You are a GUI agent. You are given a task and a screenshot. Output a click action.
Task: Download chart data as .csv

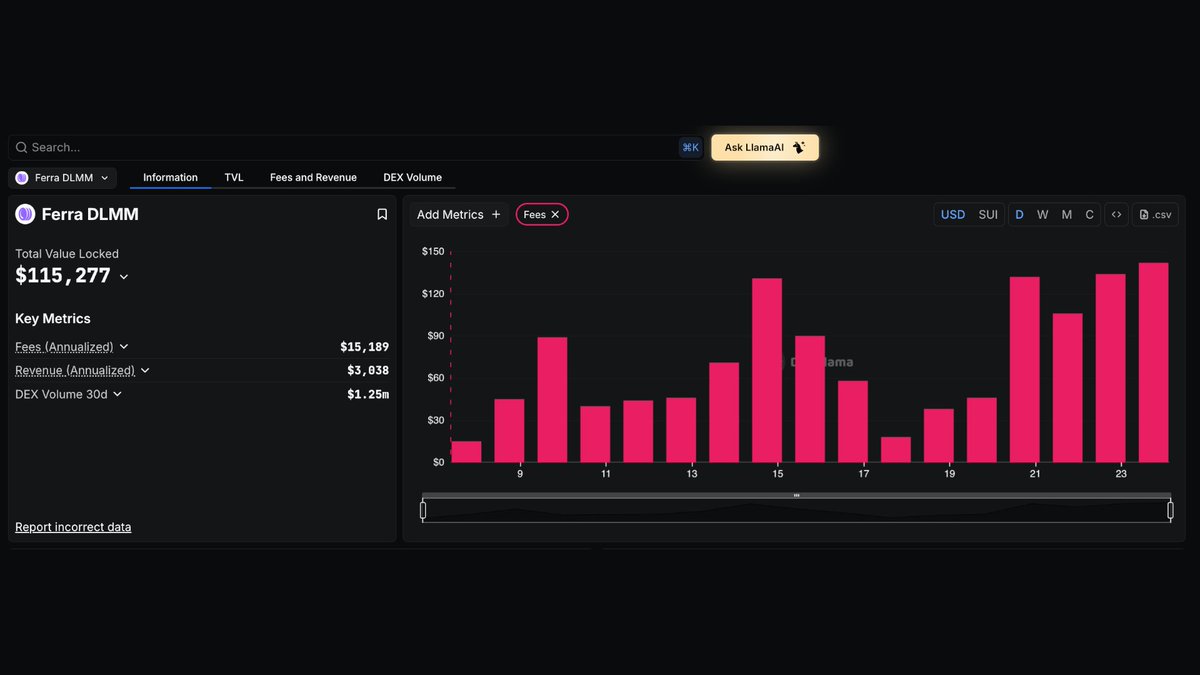pos(1155,214)
